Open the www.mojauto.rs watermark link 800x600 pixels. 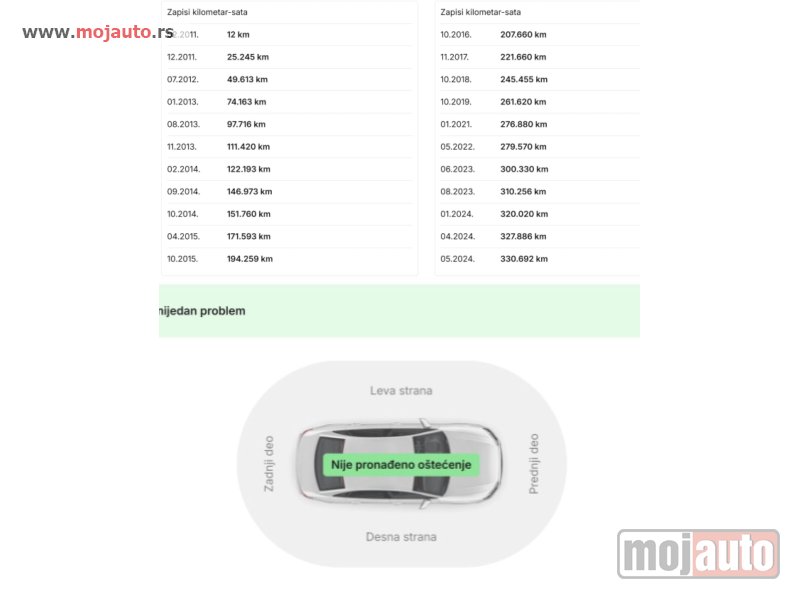[97, 32]
